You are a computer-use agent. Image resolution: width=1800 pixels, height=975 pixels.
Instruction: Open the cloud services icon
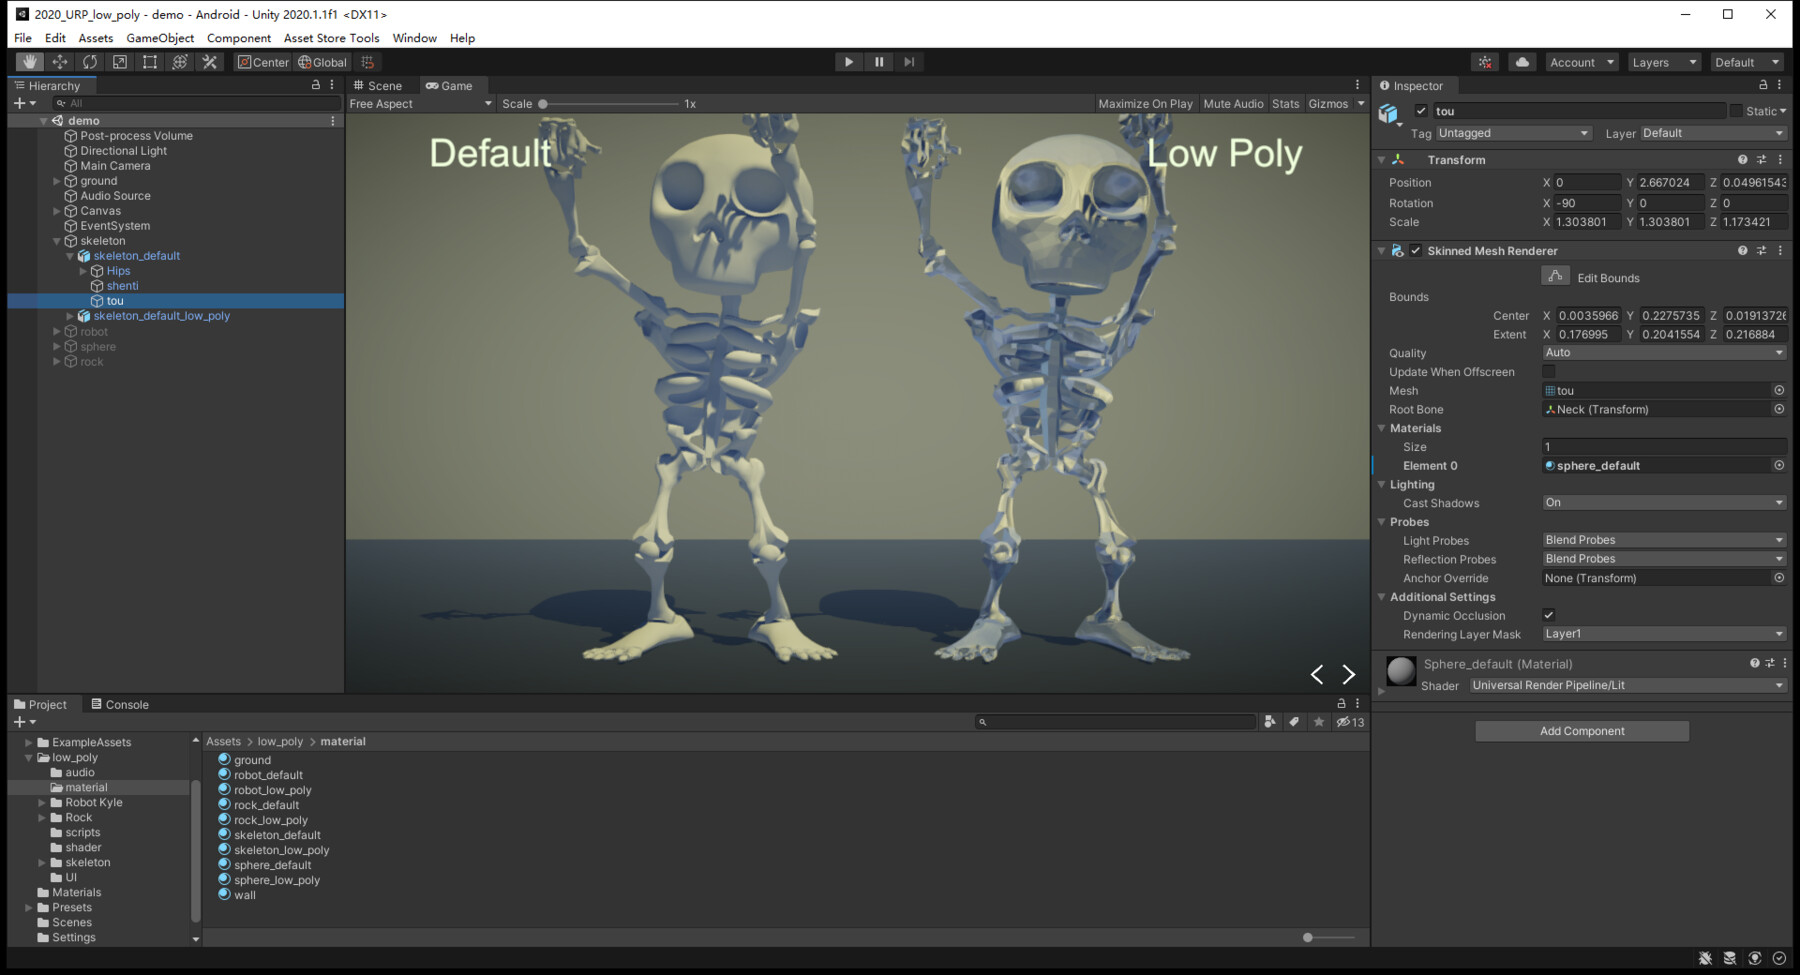pyautogui.click(x=1522, y=62)
